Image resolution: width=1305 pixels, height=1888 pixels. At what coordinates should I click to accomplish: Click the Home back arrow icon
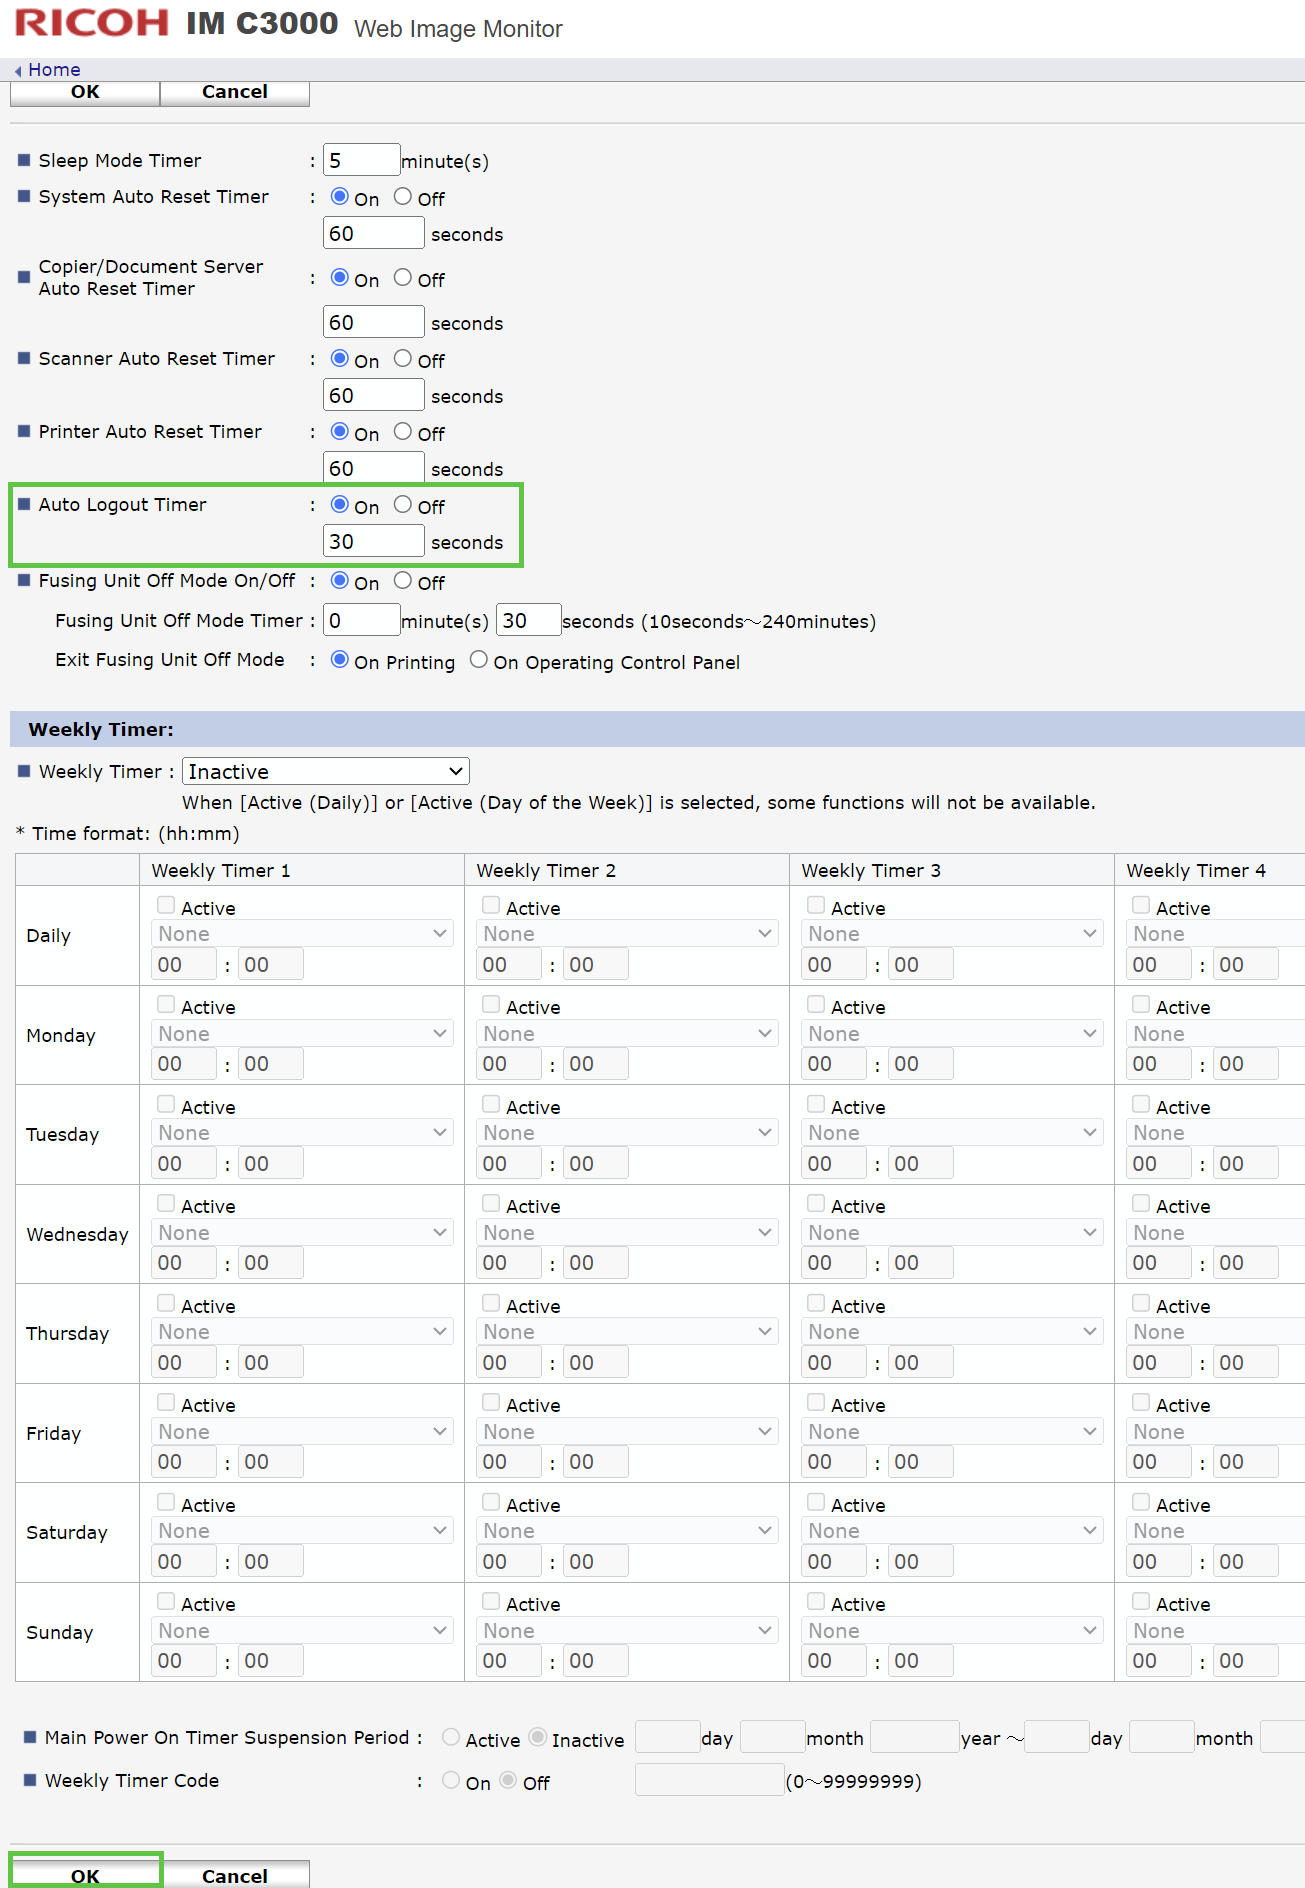point(18,71)
